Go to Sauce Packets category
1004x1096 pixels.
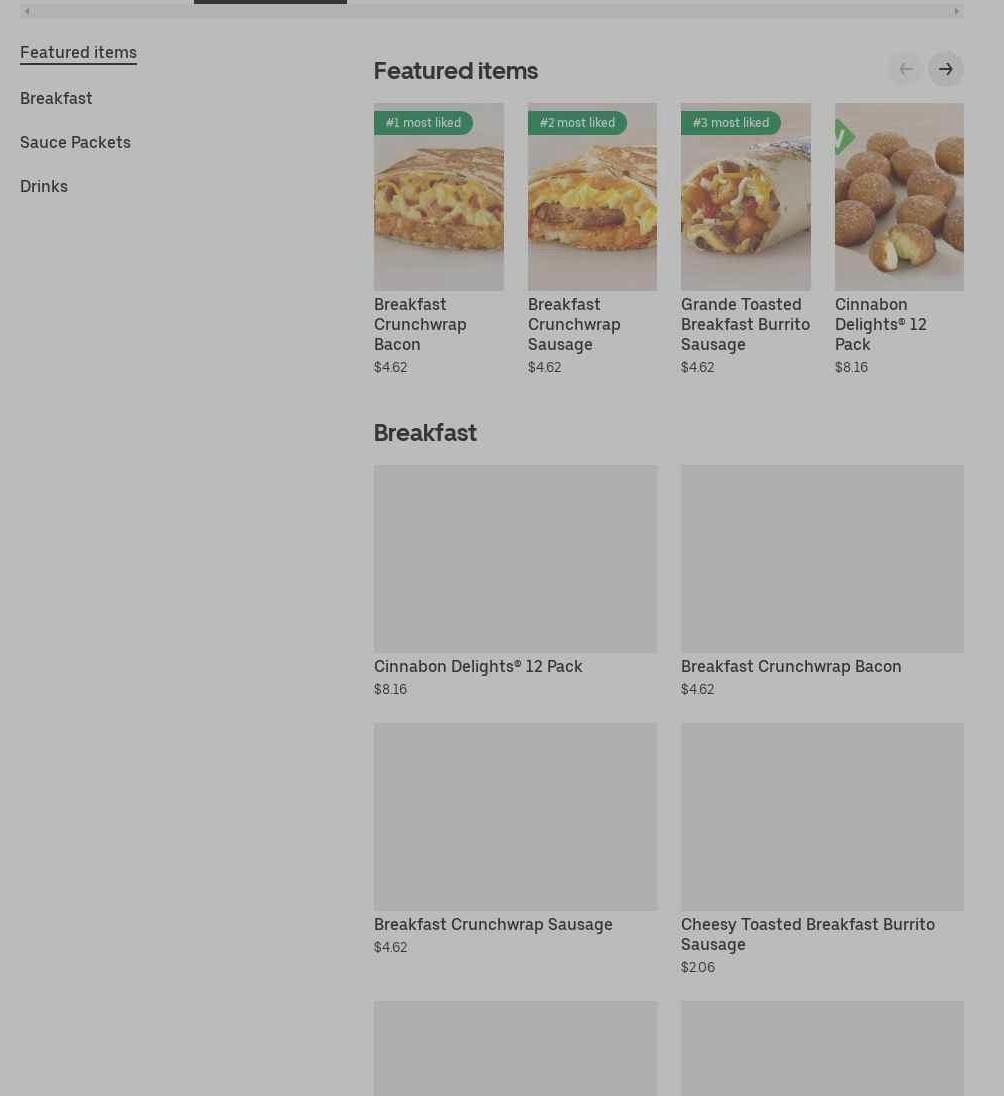[x=76, y=143]
